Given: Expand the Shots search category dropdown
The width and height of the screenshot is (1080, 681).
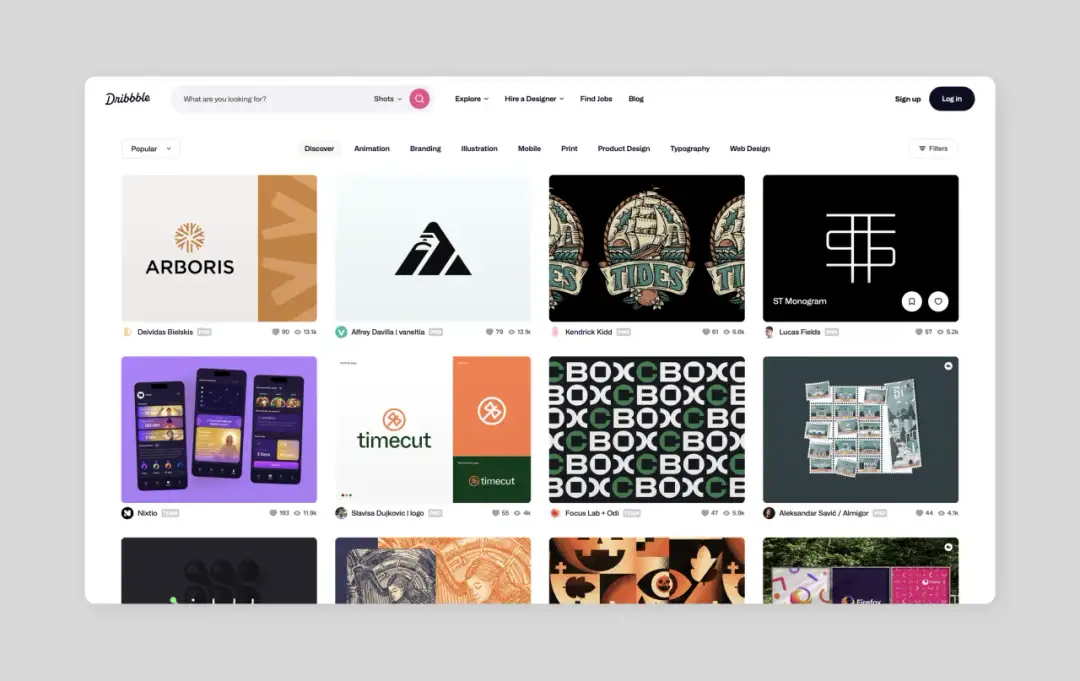Looking at the screenshot, I should click(x=390, y=98).
